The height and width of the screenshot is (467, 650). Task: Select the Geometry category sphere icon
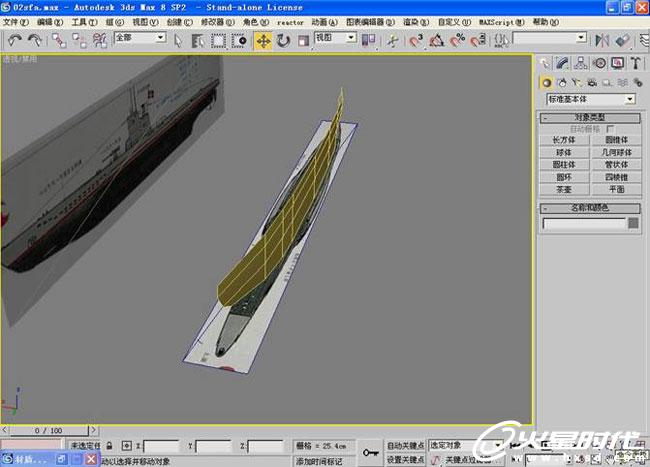pyautogui.click(x=546, y=83)
